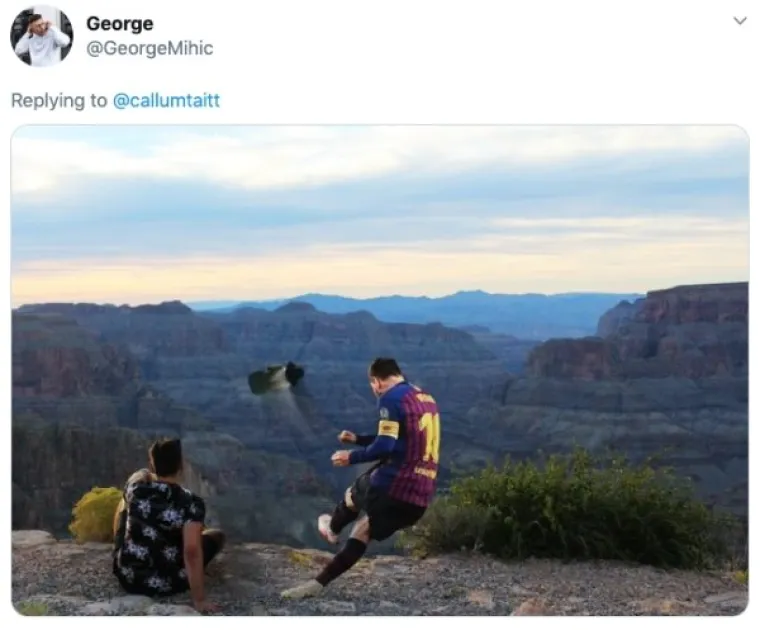Open the @callumtaitt mention link
Screen dimensions: 760x630
pyautogui.click(x=166, y=100)
